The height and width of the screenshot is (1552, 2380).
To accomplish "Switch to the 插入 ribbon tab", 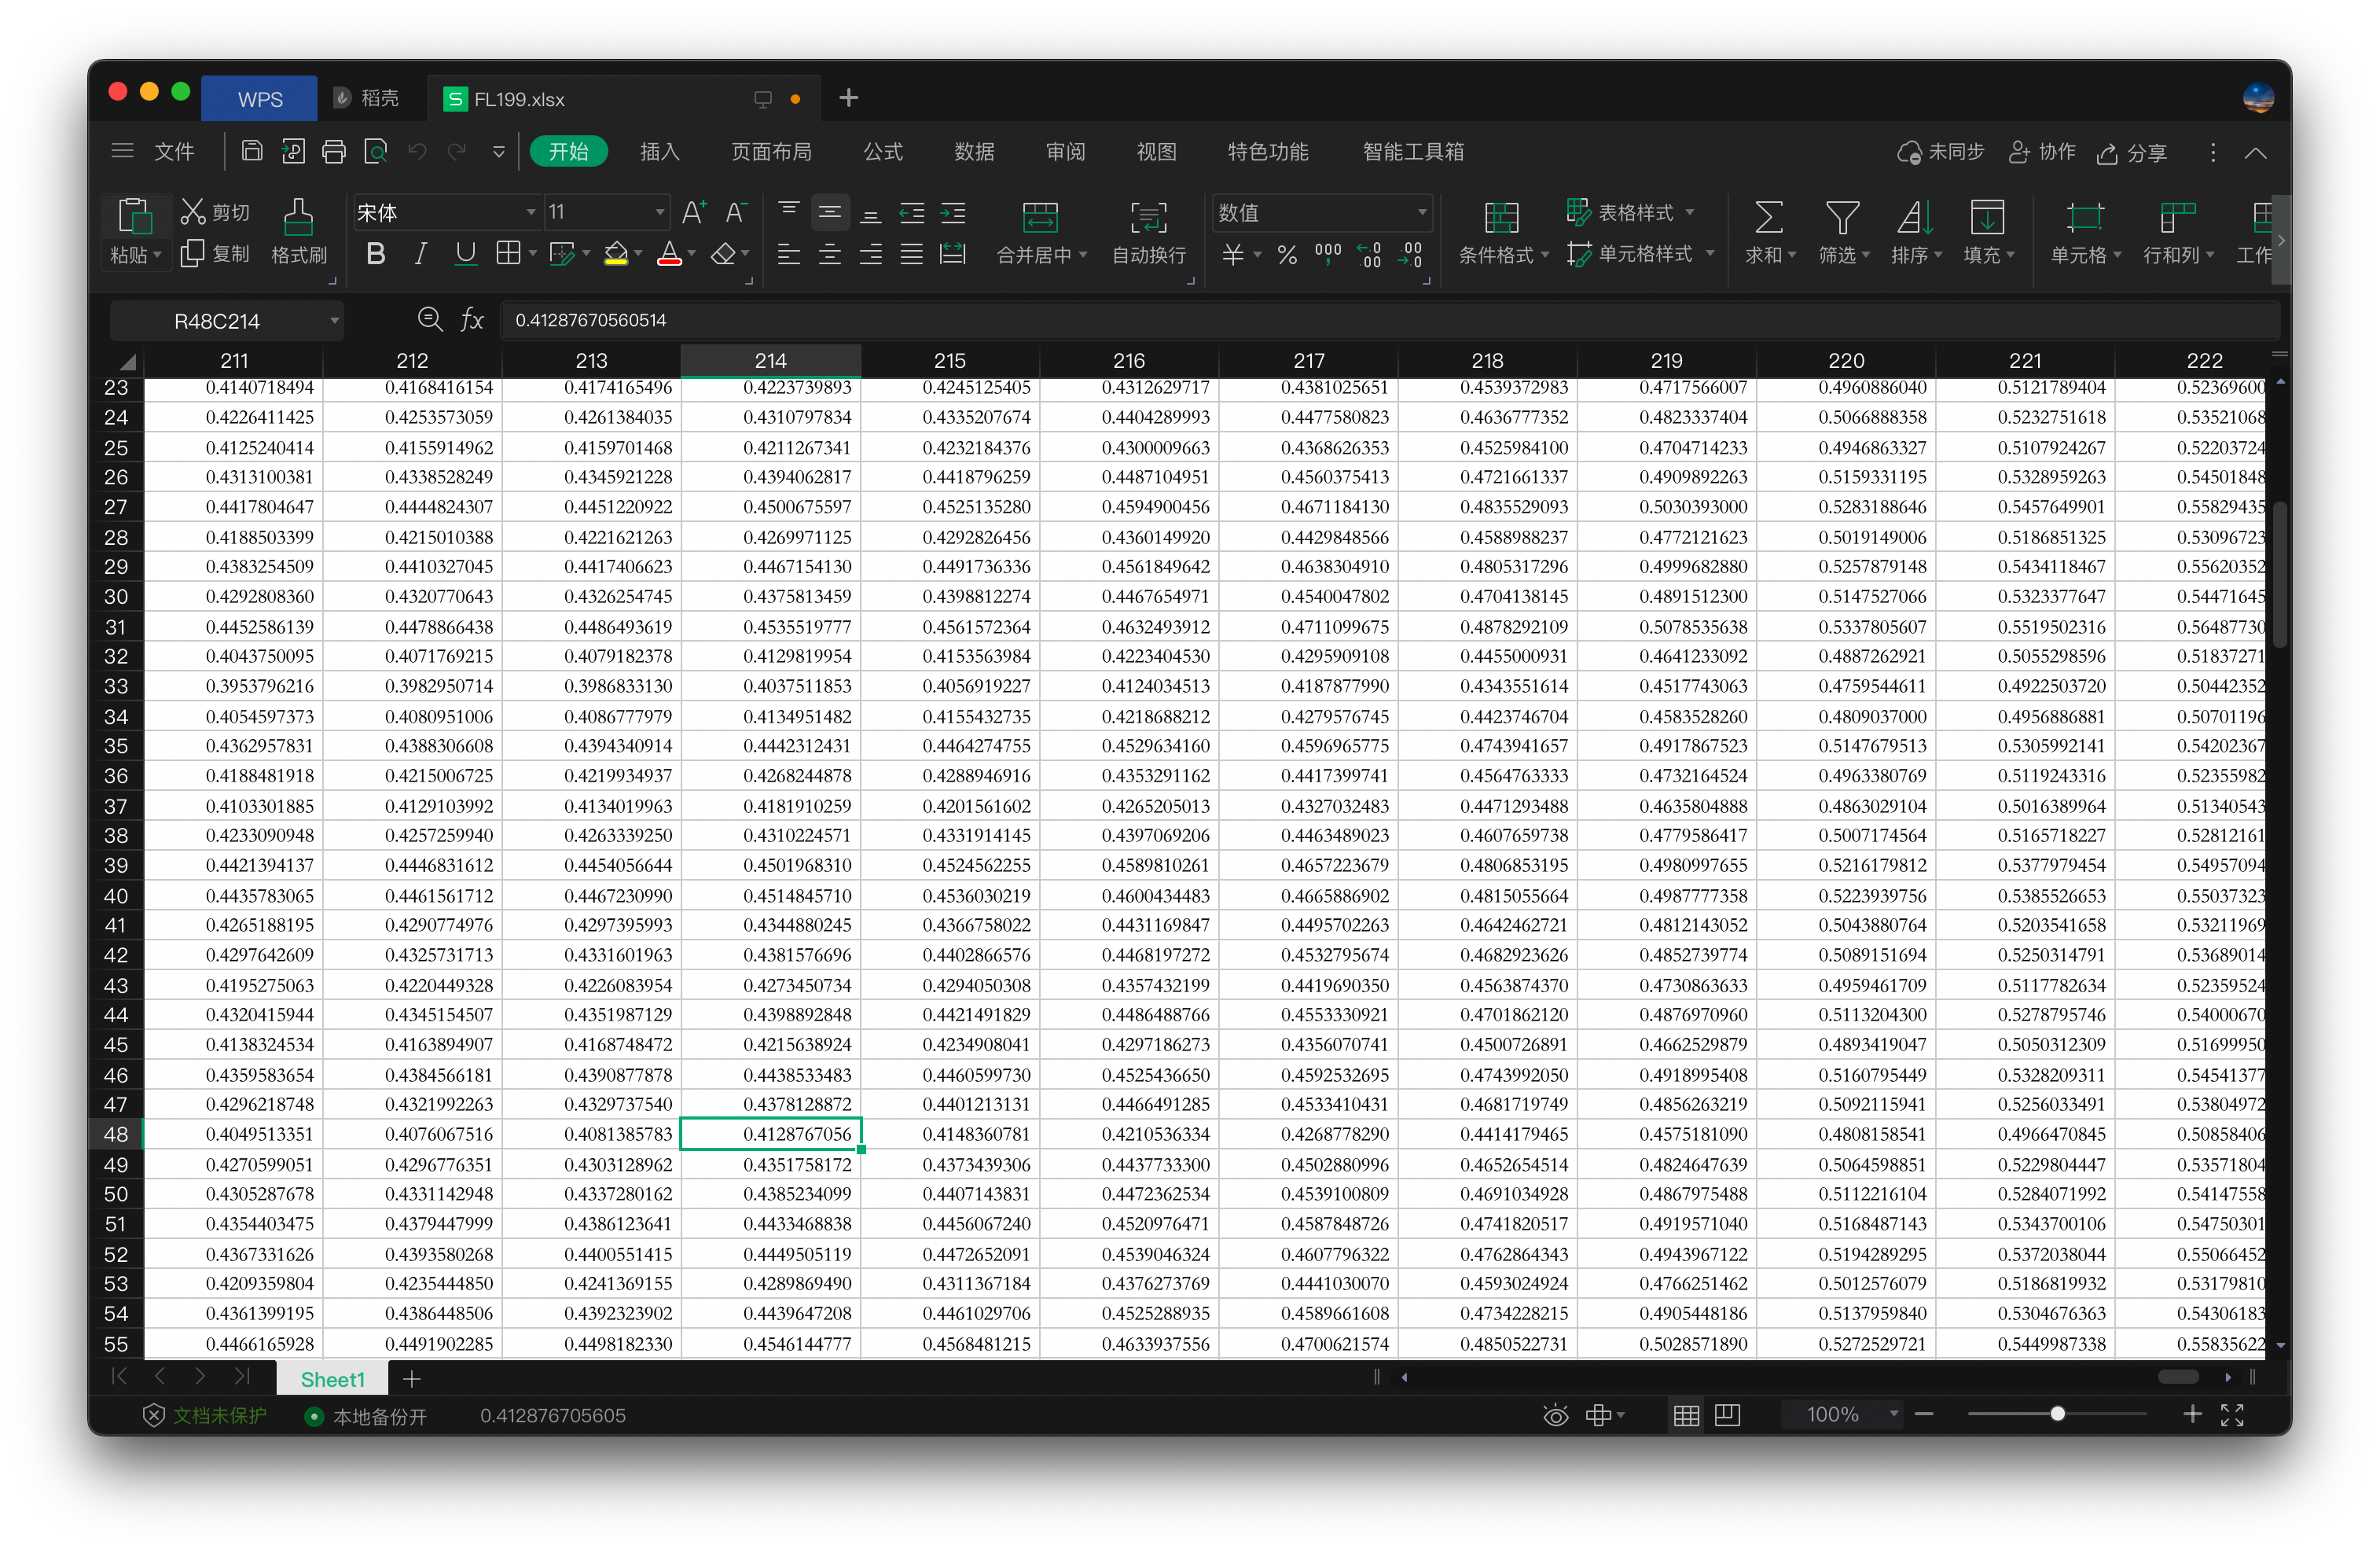I will pyautogui.click(x=659, y=152).
